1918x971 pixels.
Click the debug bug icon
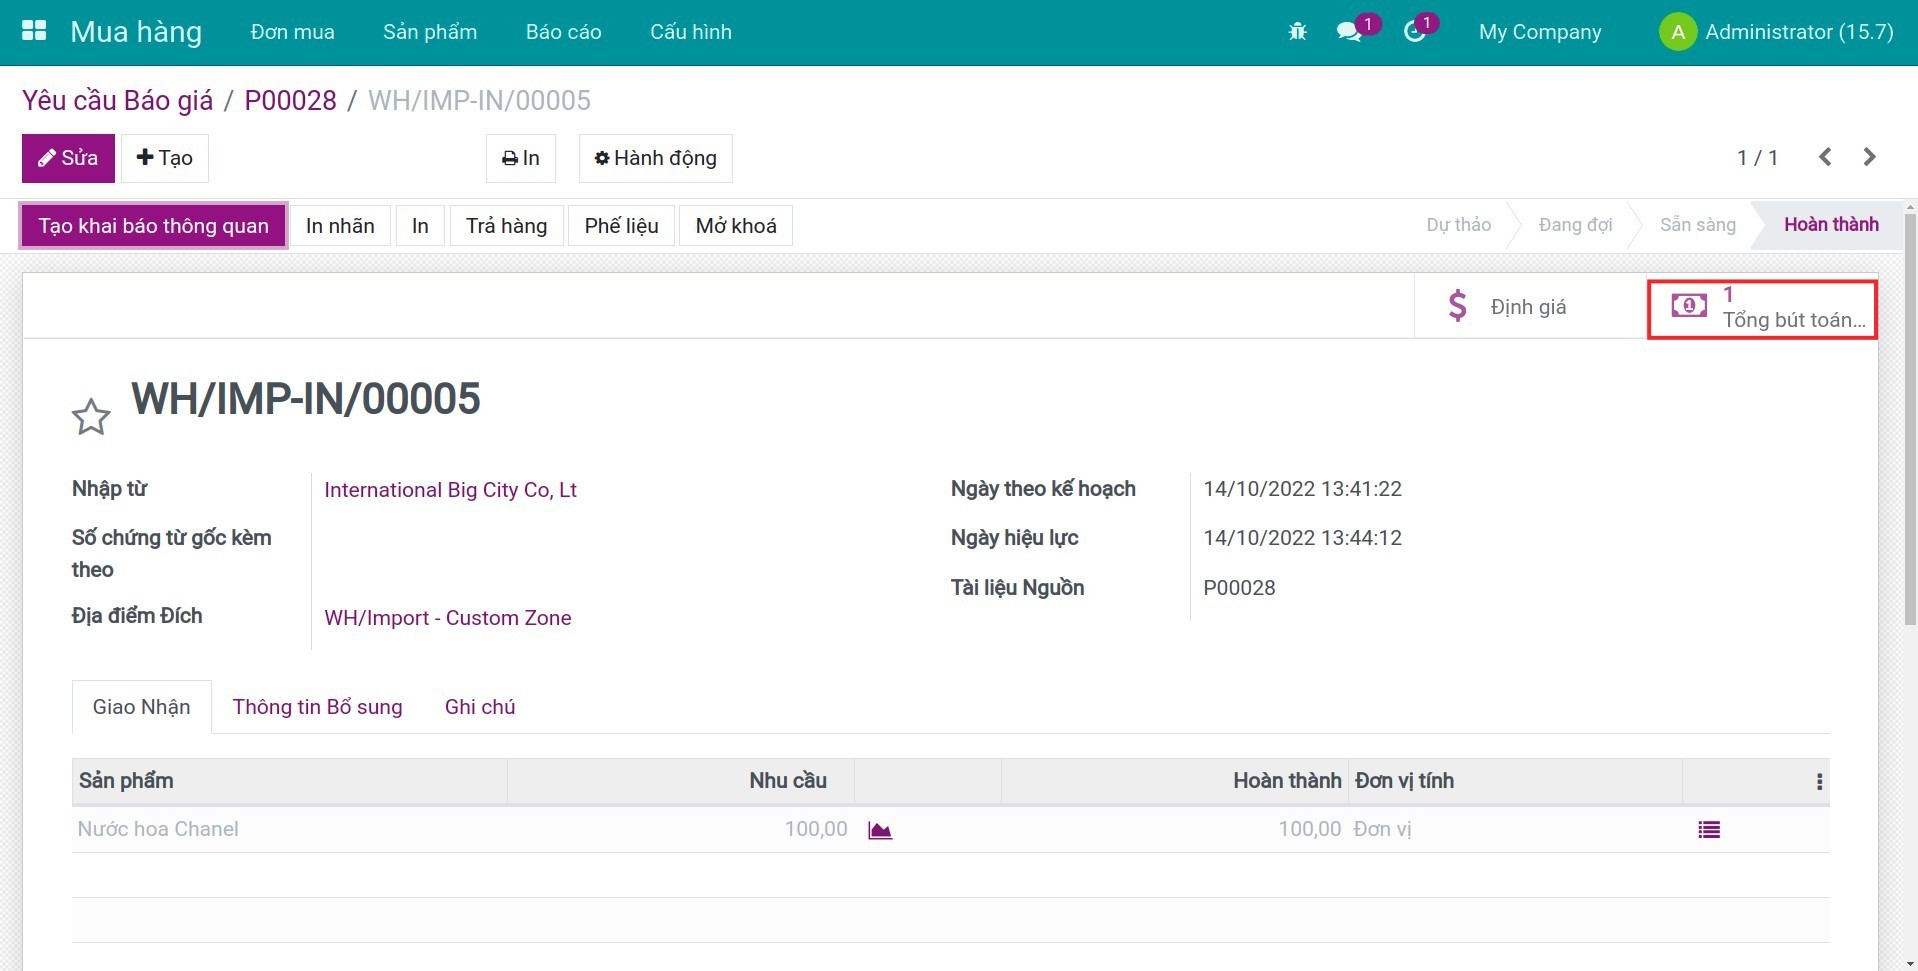coord(1298,32)
